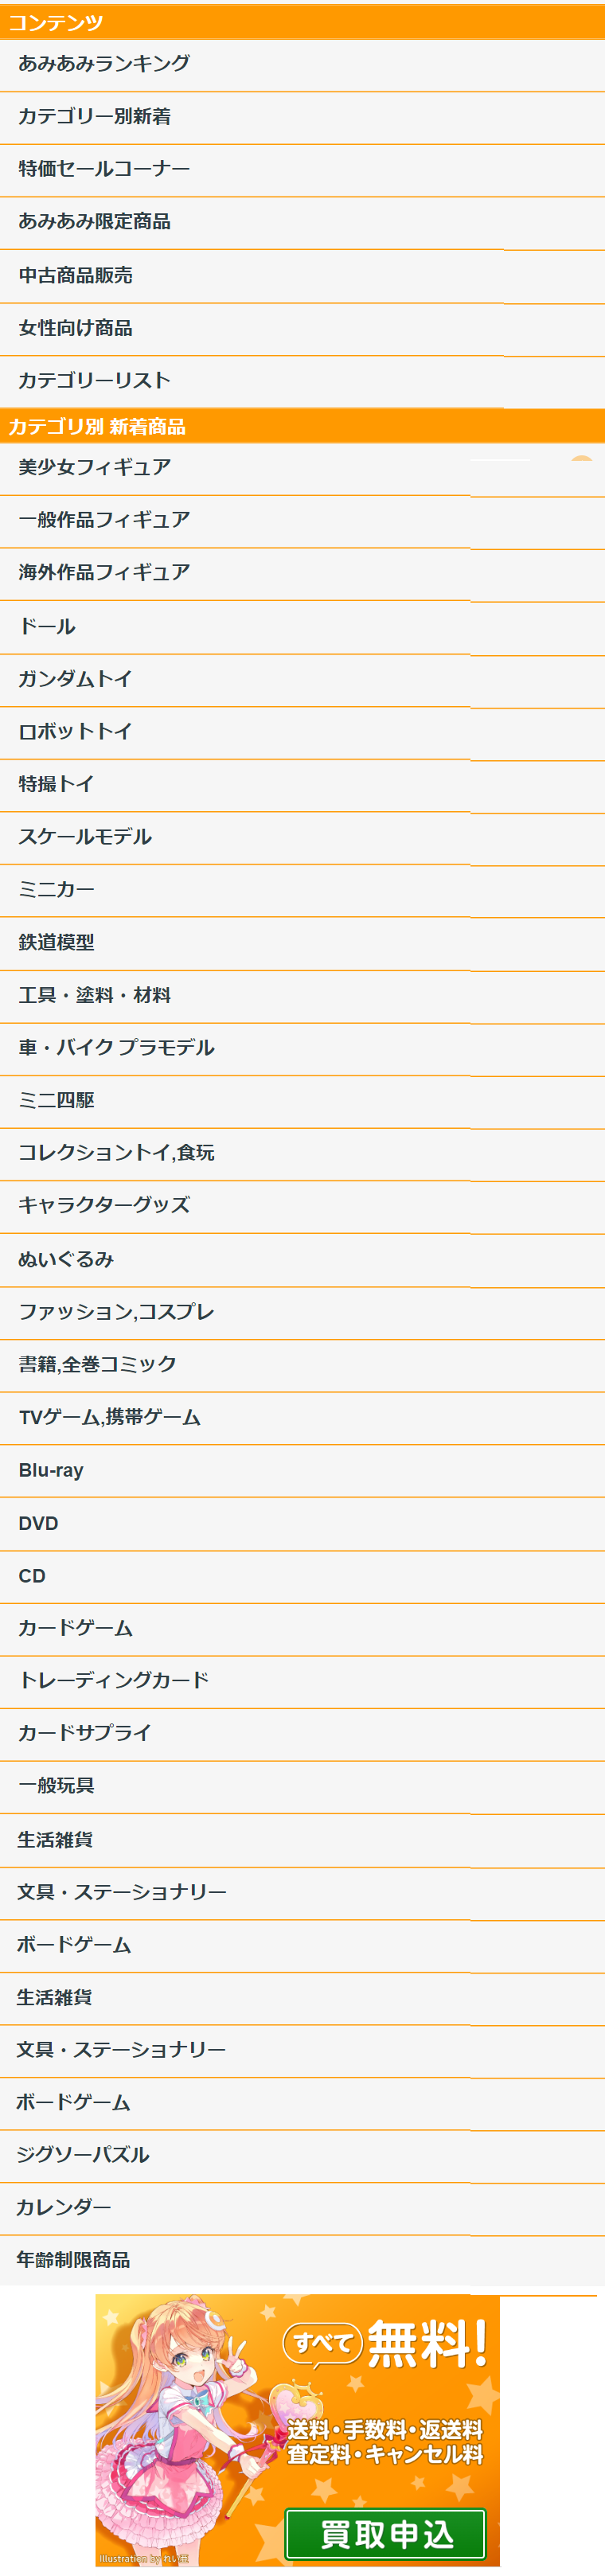Open 美少女フィギュア new arrivals

95,466
